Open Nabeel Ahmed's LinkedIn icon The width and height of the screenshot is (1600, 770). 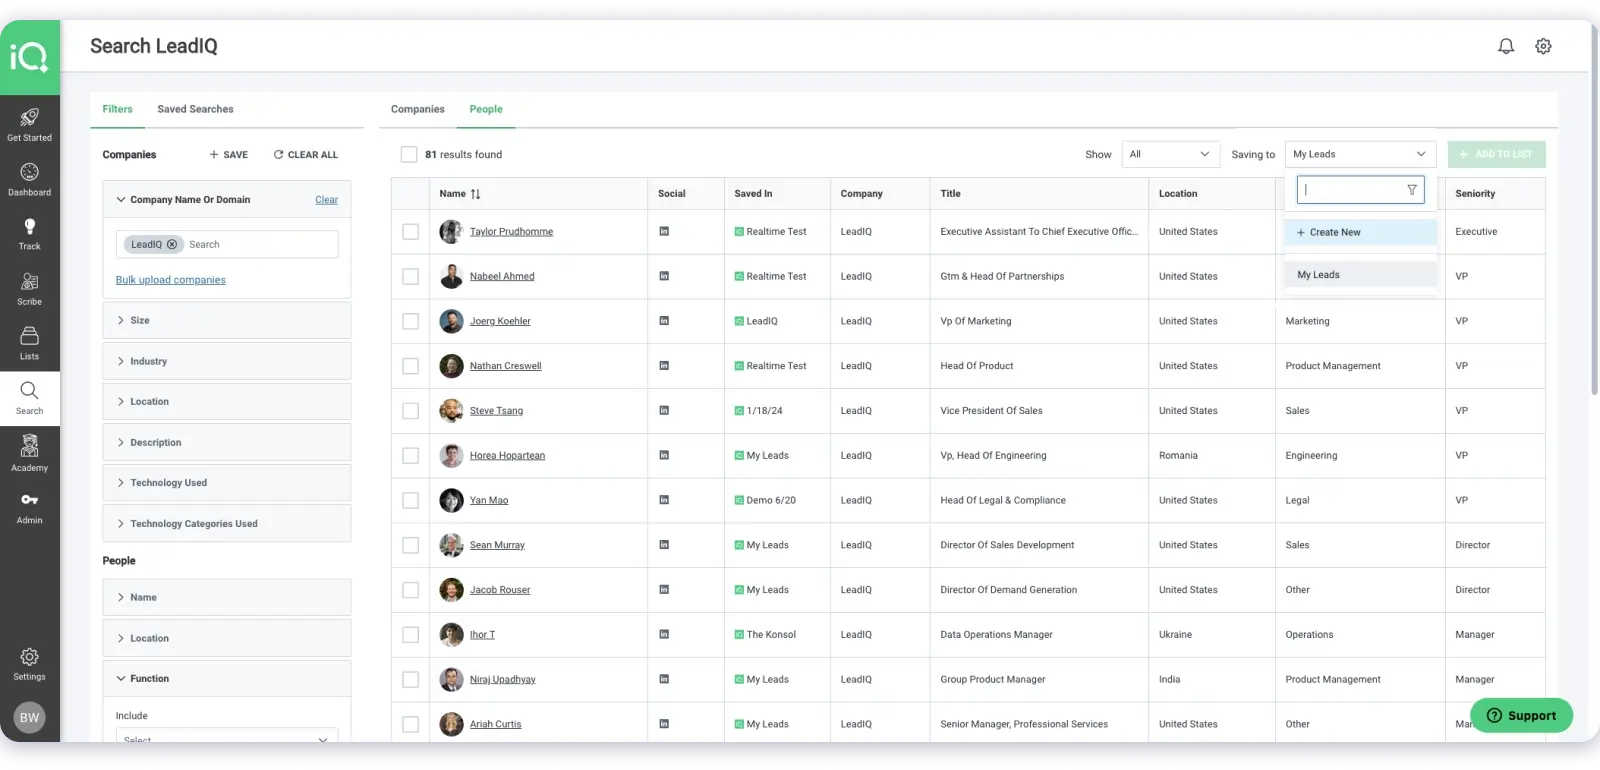(664, 276)
